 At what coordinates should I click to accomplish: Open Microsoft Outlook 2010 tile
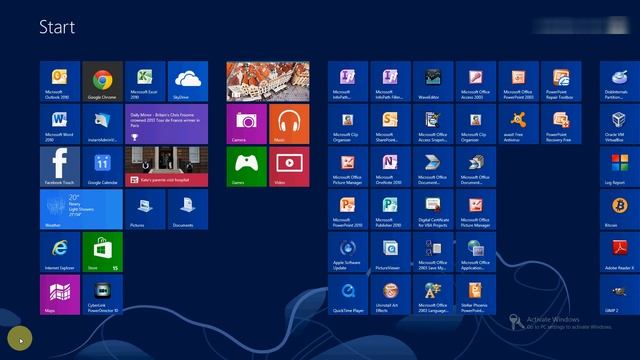[x=60, y=81]
